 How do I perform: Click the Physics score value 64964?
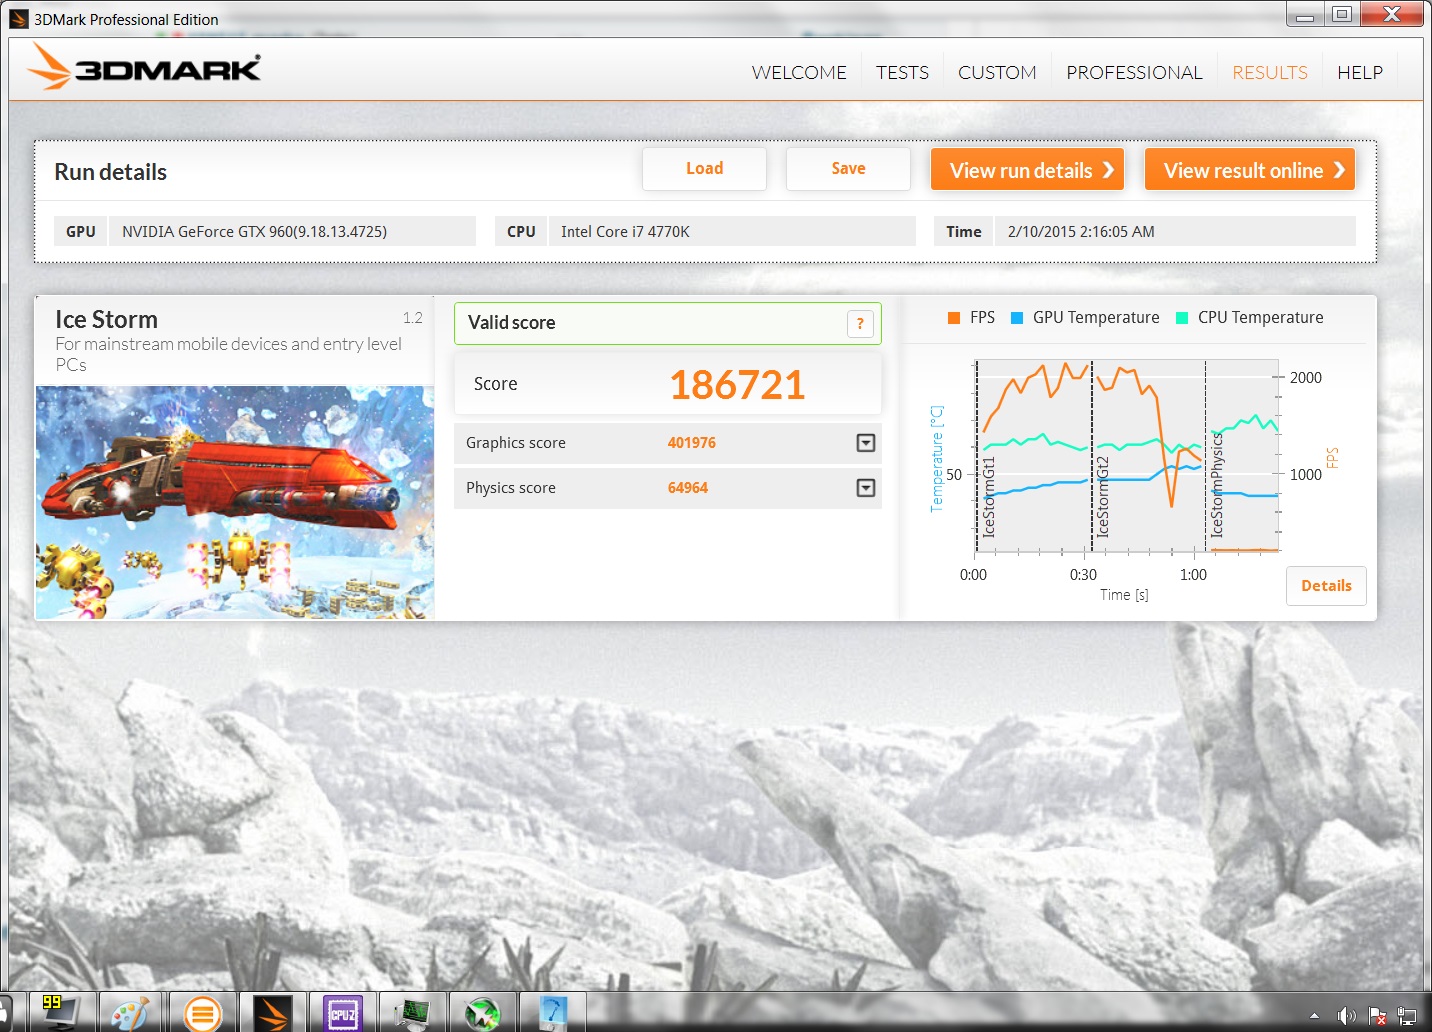688,488
